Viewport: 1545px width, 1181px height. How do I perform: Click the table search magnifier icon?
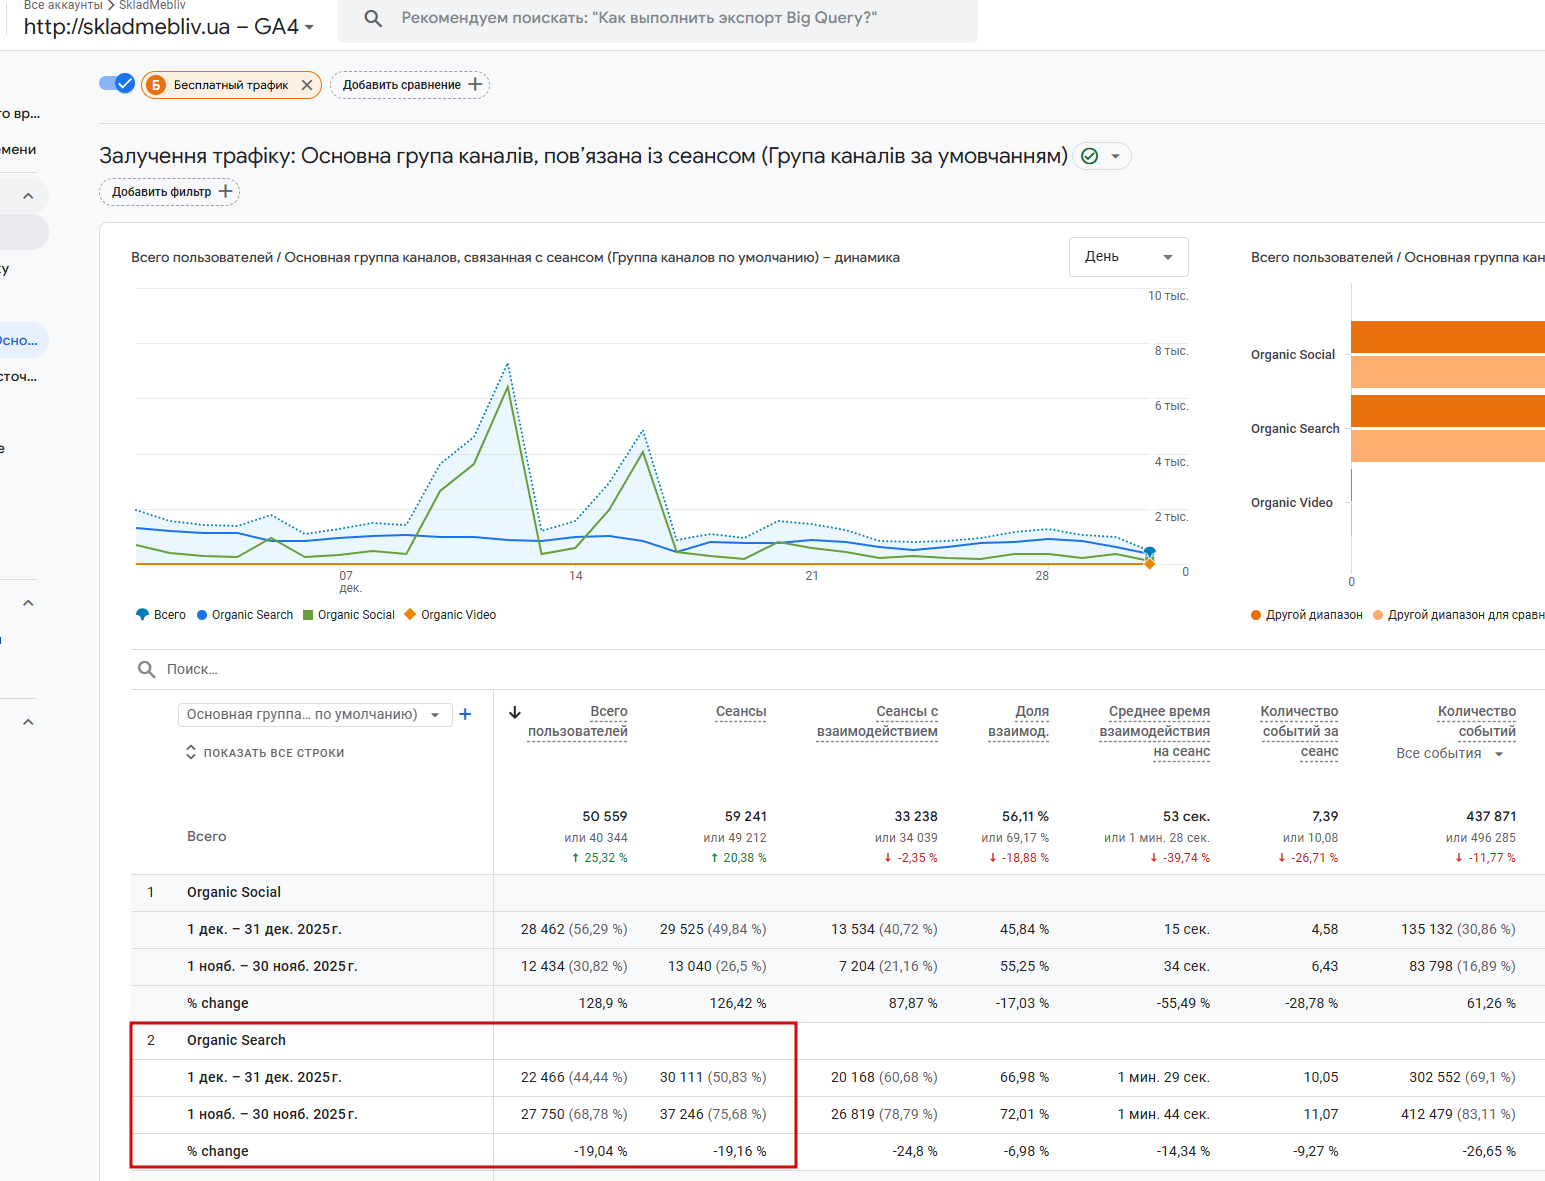pos(146,669)
